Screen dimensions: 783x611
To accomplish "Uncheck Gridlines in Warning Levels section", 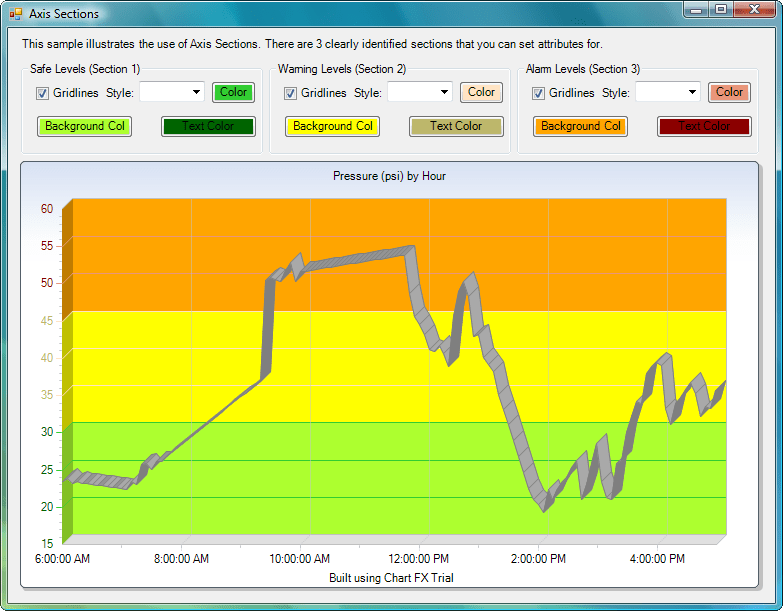I will [x=291, y=93].
